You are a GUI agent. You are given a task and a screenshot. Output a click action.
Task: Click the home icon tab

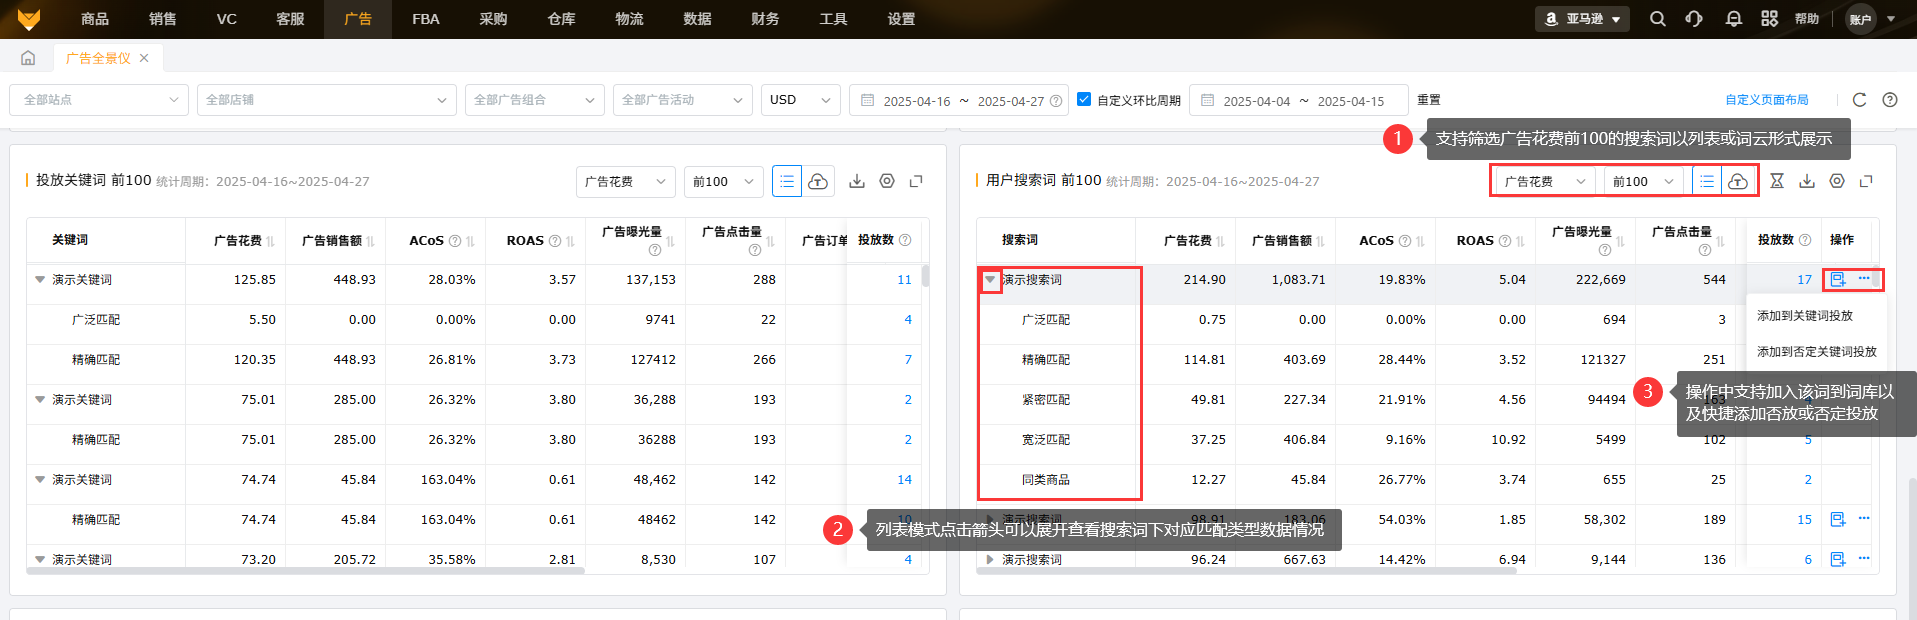click(28, 58)
